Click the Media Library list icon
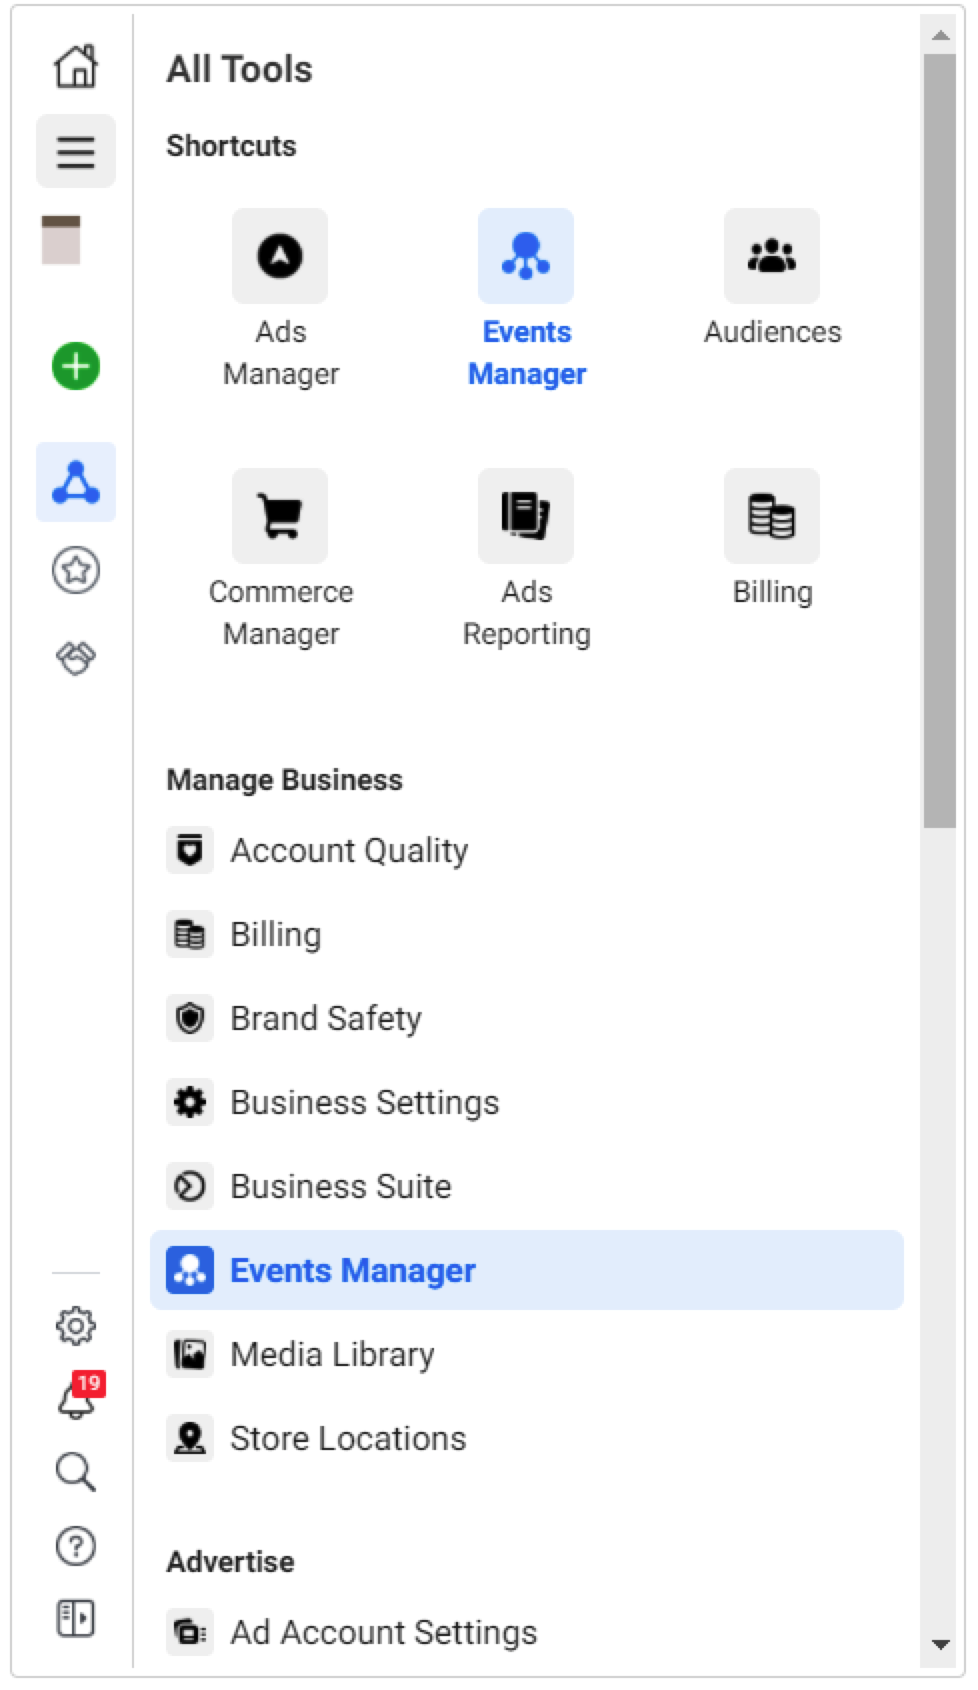 pyautogui.click(x=190, y=1354)
